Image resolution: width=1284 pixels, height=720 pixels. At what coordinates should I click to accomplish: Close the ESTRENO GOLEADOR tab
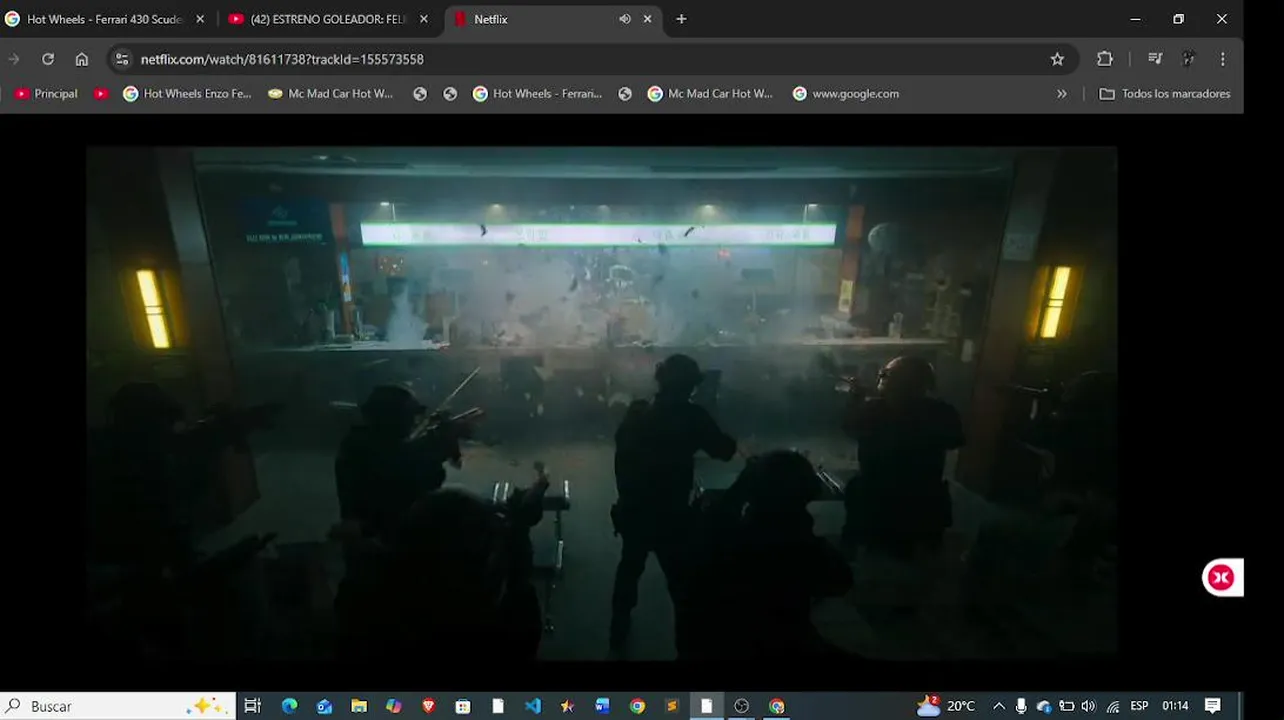tap(423, 19)
